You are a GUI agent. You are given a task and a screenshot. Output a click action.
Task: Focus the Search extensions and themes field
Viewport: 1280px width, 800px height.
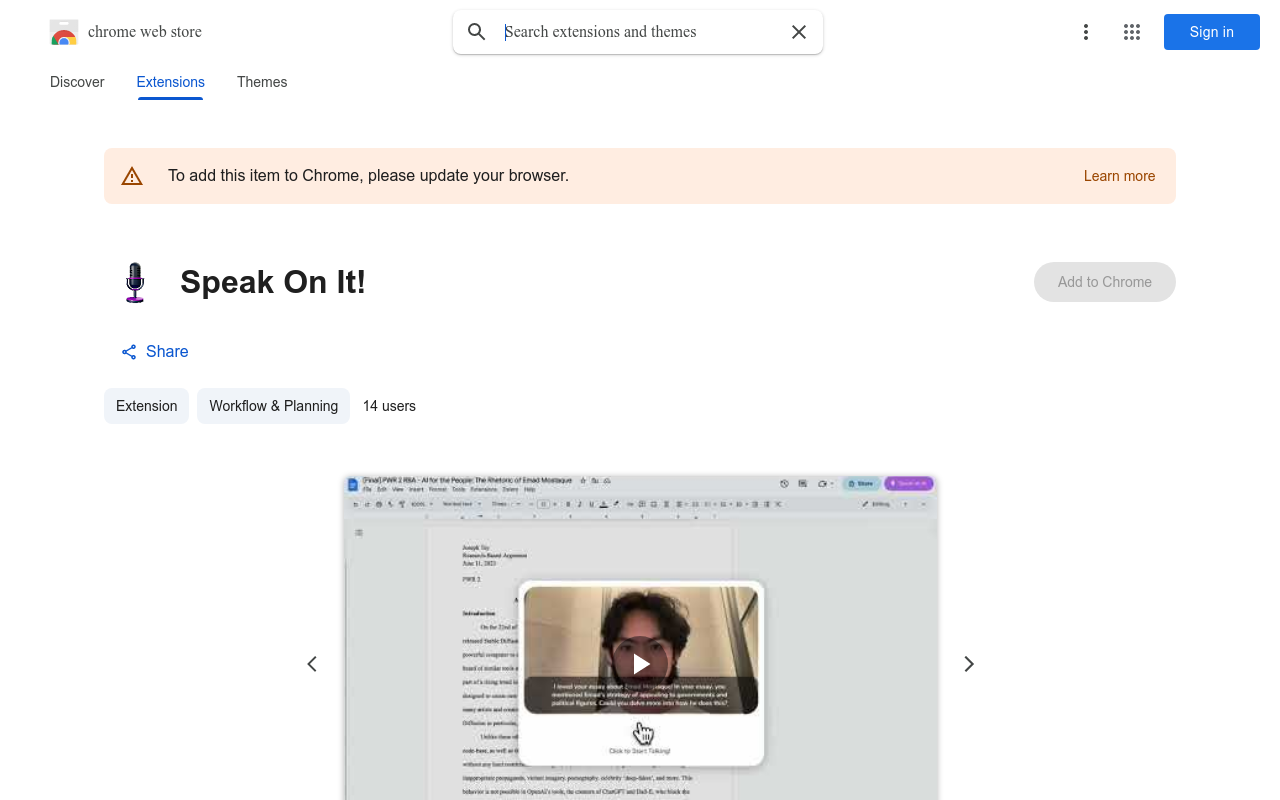[x=640, y=32]
